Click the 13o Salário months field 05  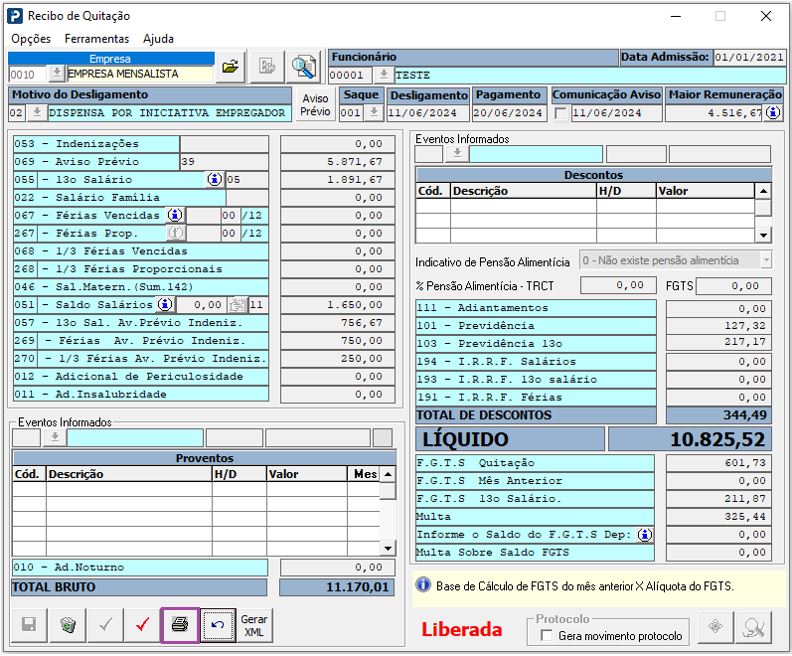pyautogui.click(x=247, y=179)
